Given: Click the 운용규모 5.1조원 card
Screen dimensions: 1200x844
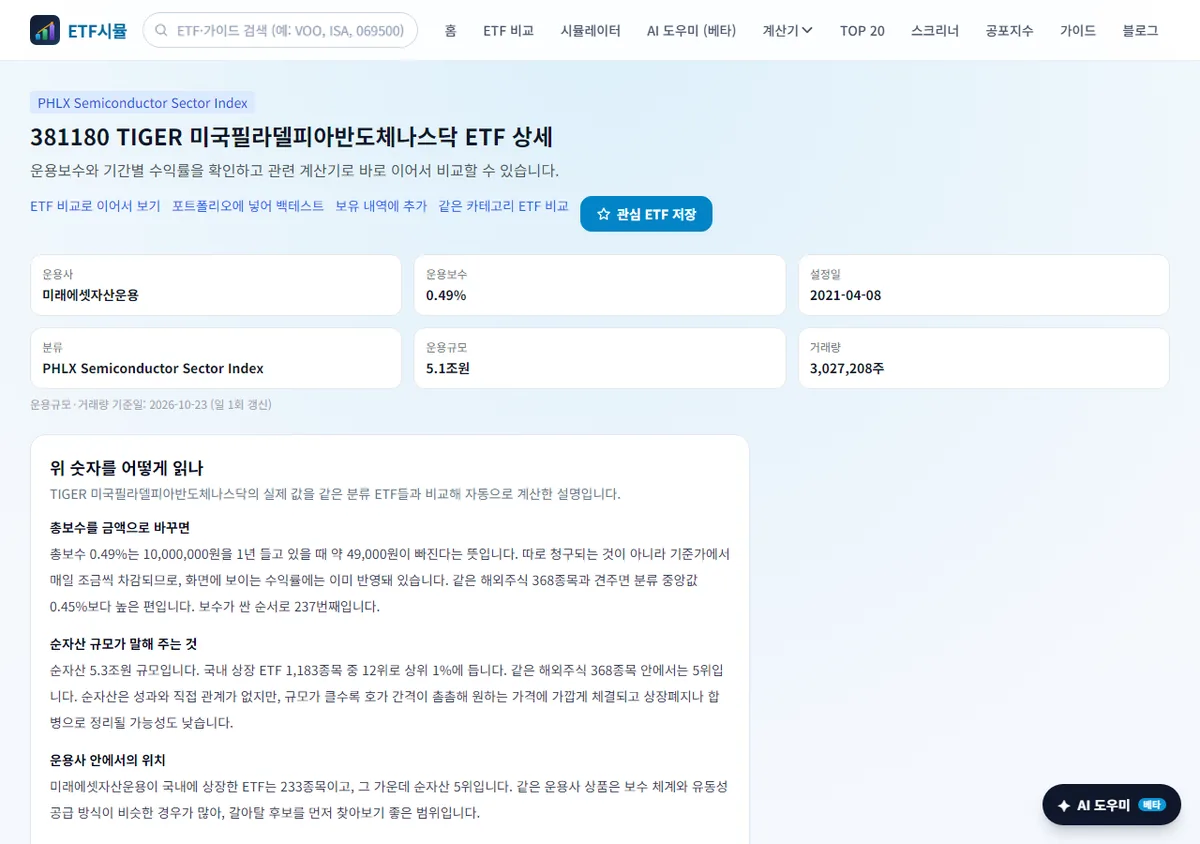Looking at the screenshot, I should click(599, 358).
